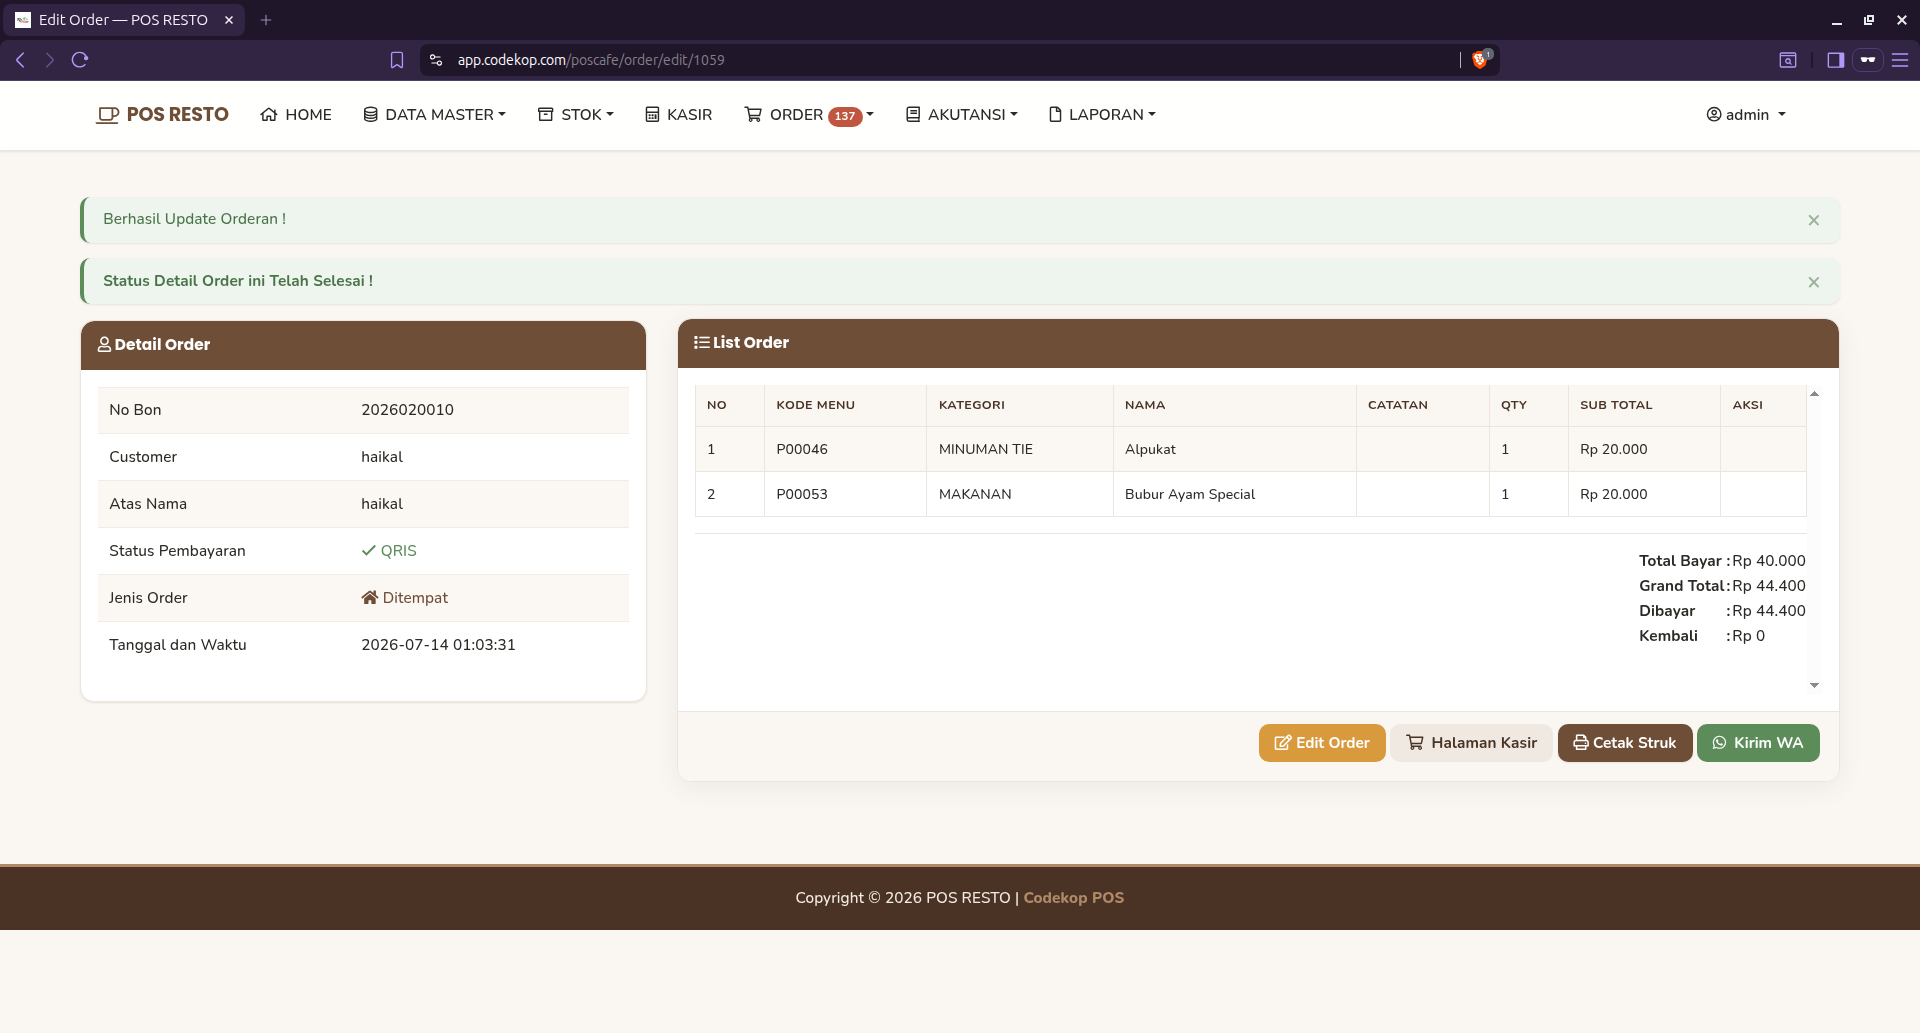Click the POS RESTO cup logo icon
This screenshot has height=1033, width=1920.
[107, 115]
